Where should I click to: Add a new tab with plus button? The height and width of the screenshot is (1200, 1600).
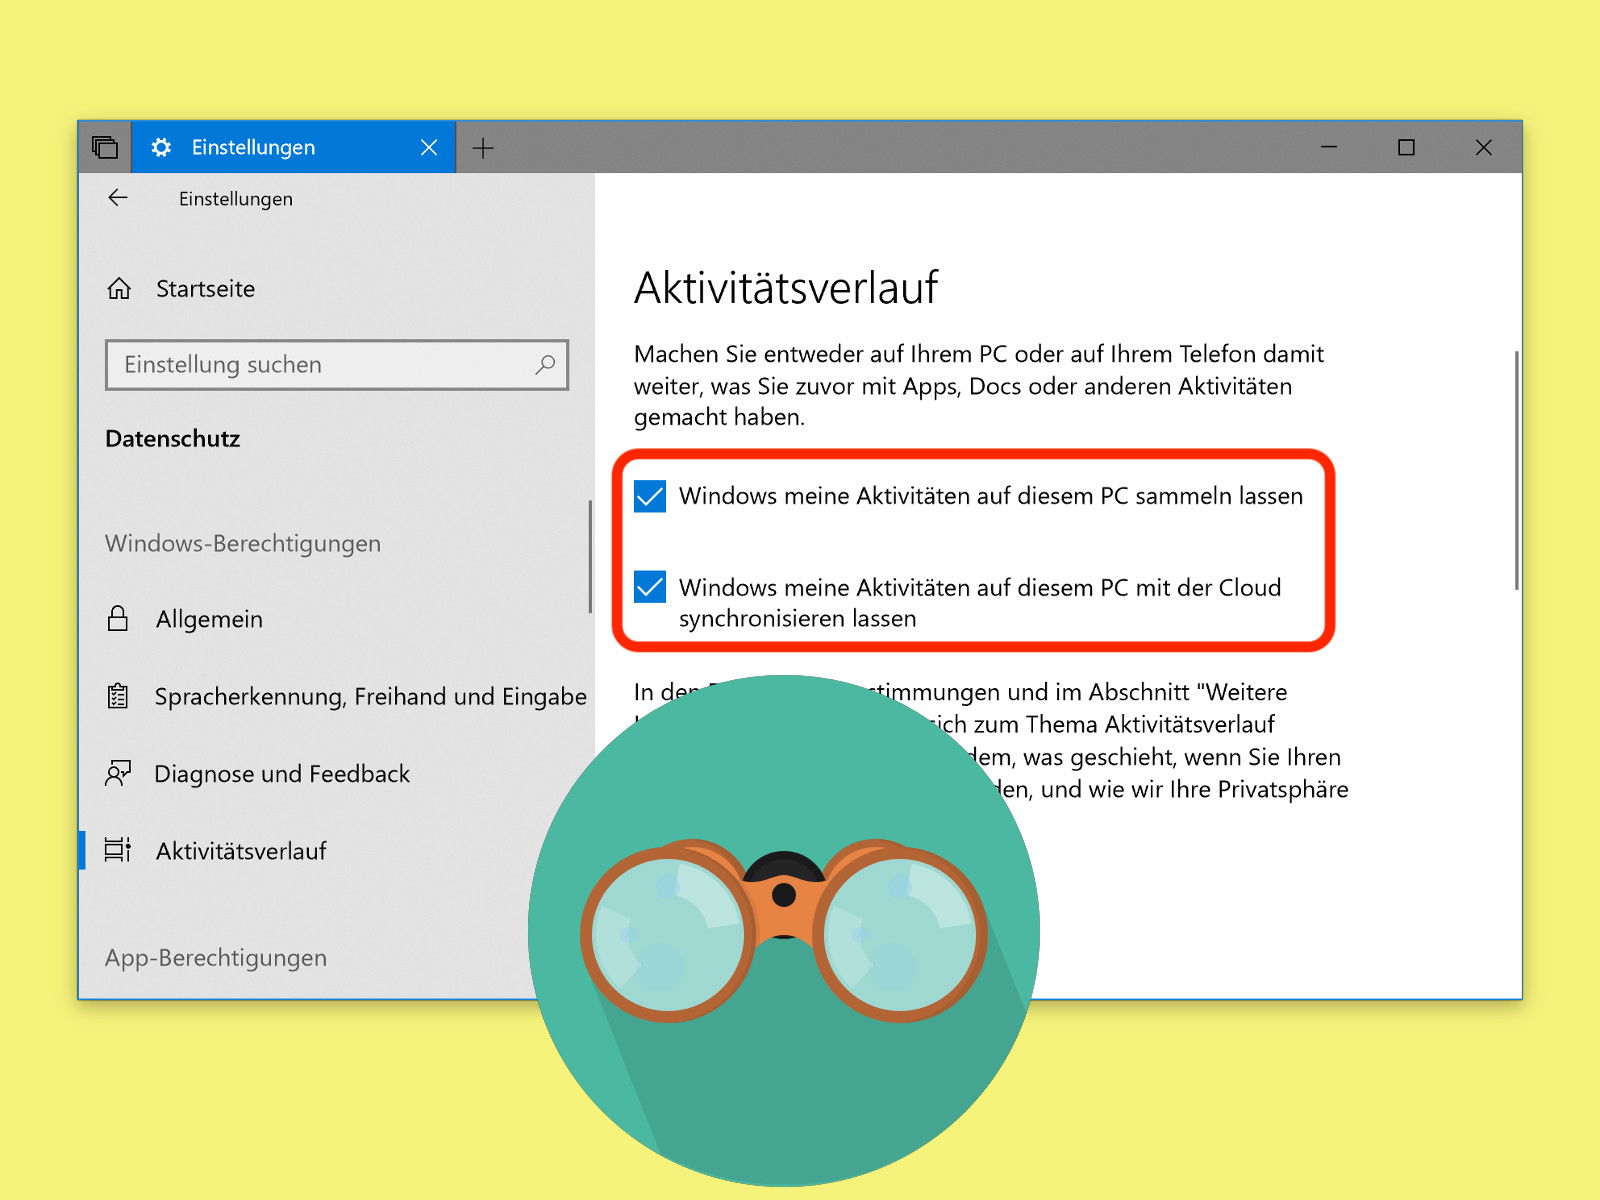[x=483, y=148]
